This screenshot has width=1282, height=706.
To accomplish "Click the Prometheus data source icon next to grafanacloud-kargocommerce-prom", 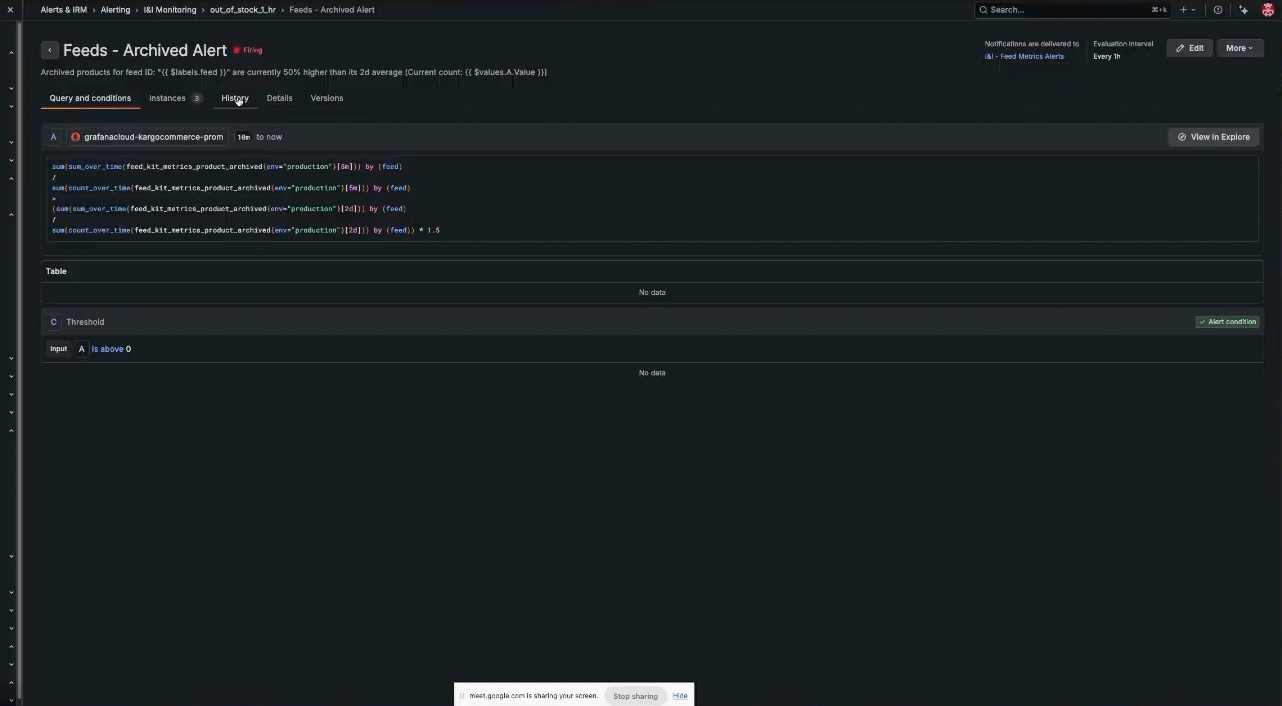I will pyautogui.click(x=75, y=136).
